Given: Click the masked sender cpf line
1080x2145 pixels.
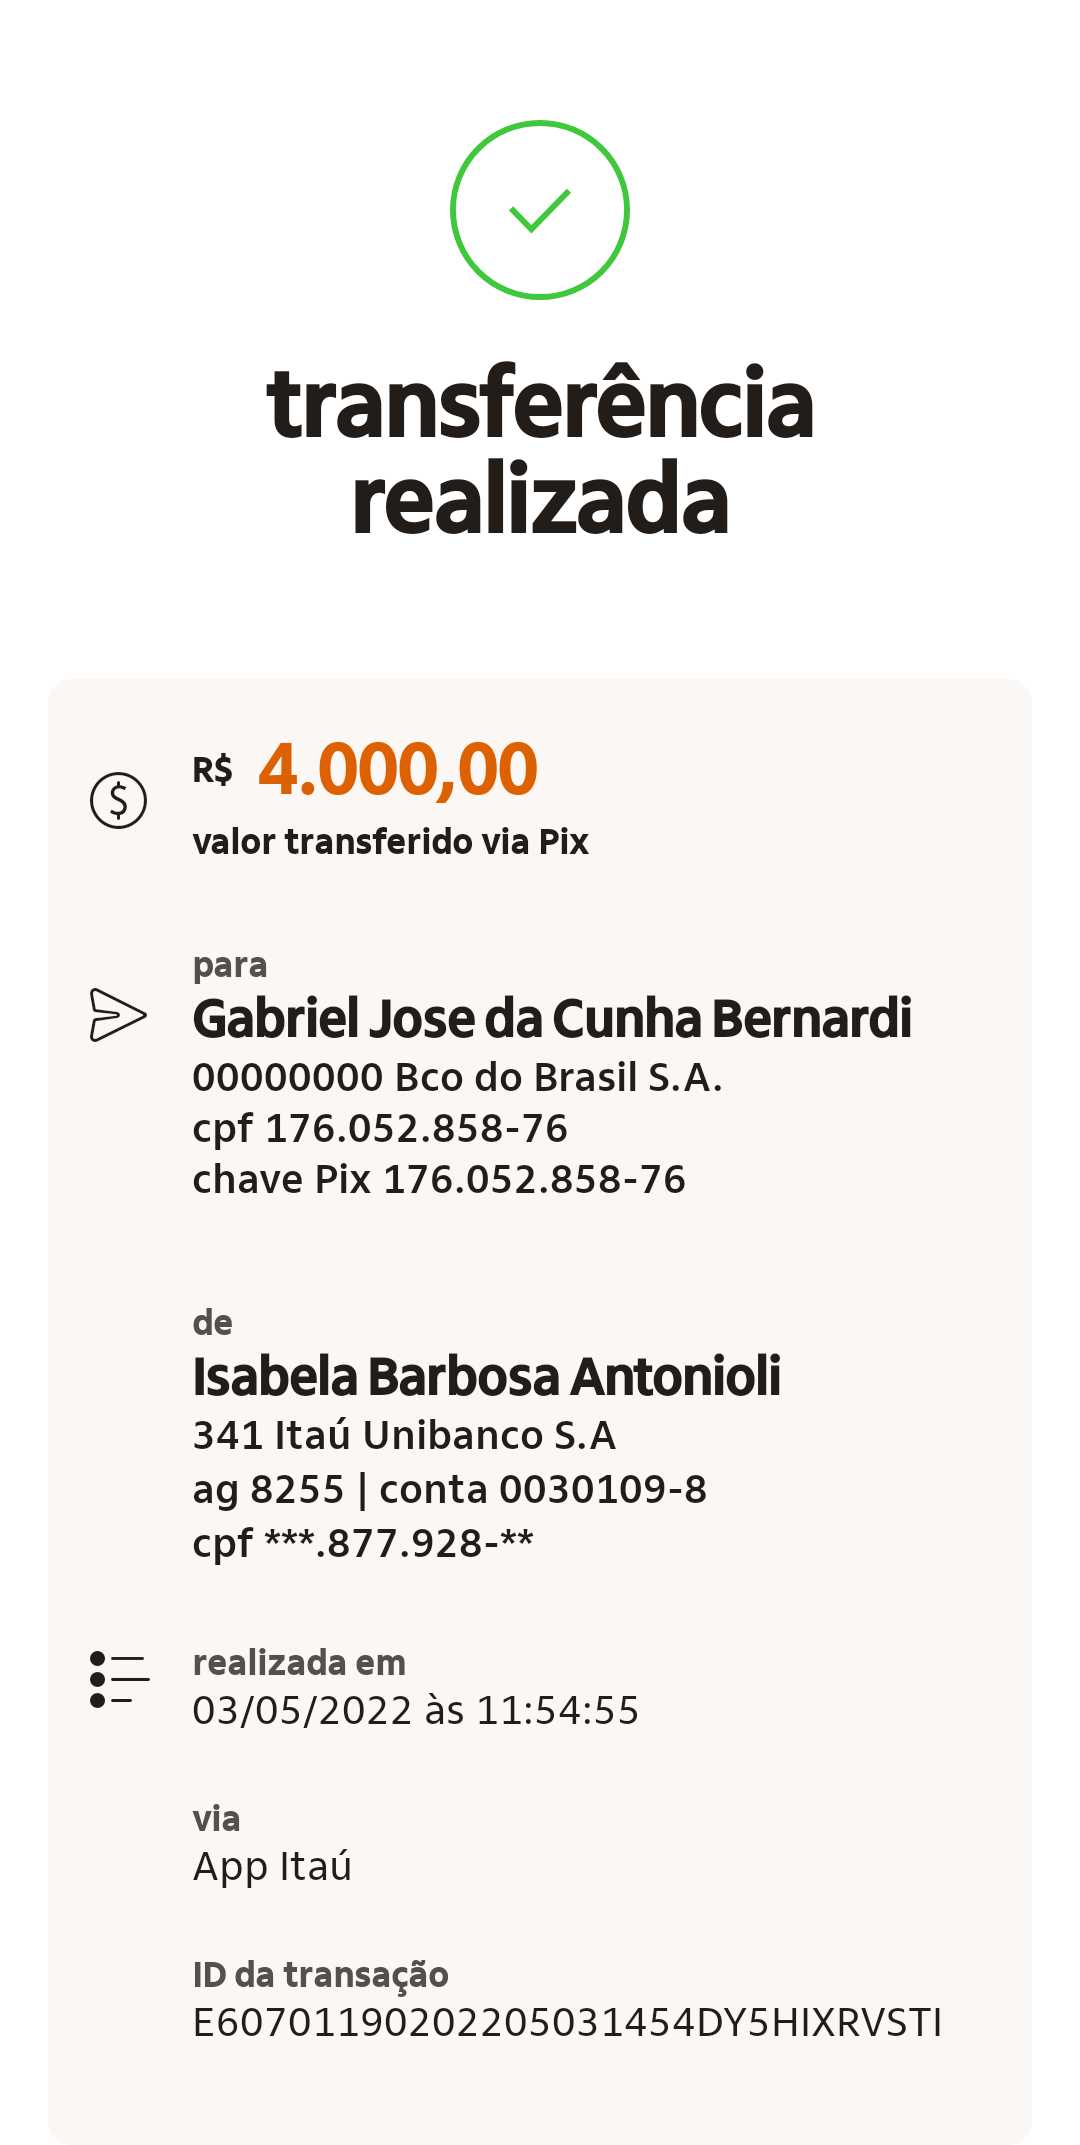Looking at the screenshot, I should [x=363, y=1543].
